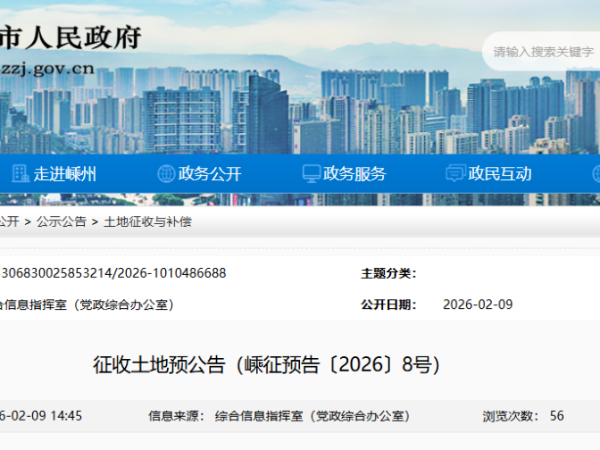Click the 信息来源 综合信息指挥室 text

point(311,415)
